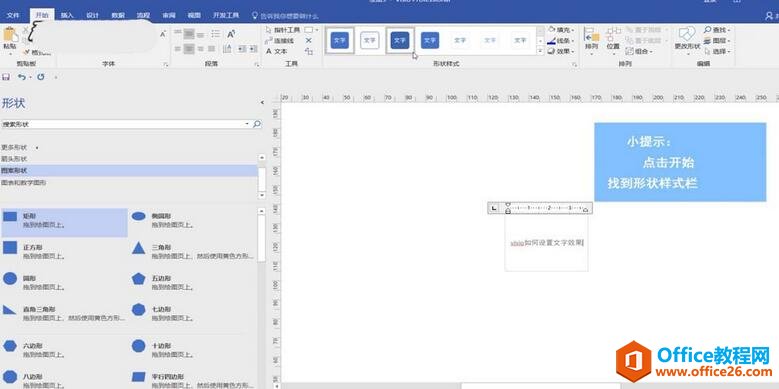Switch to the Data (数据) tab

click(118, 15)
